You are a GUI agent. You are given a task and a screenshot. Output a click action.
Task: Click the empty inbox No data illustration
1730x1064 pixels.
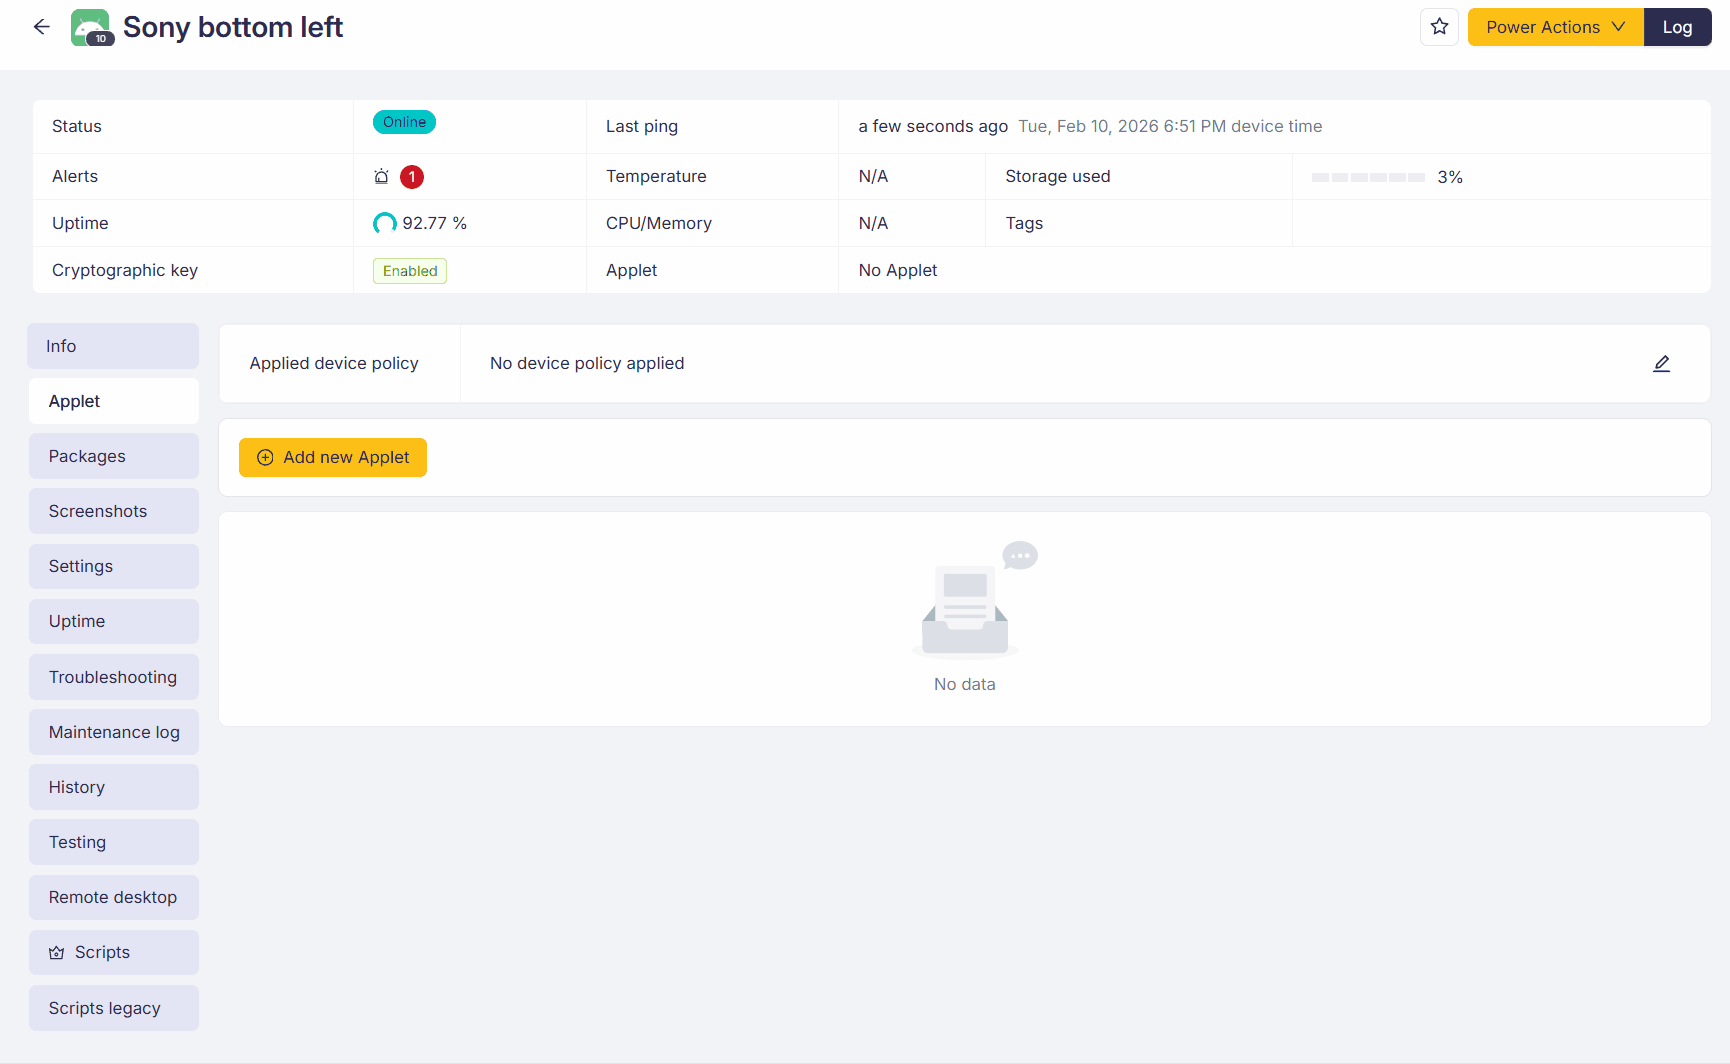pos(965,600)
